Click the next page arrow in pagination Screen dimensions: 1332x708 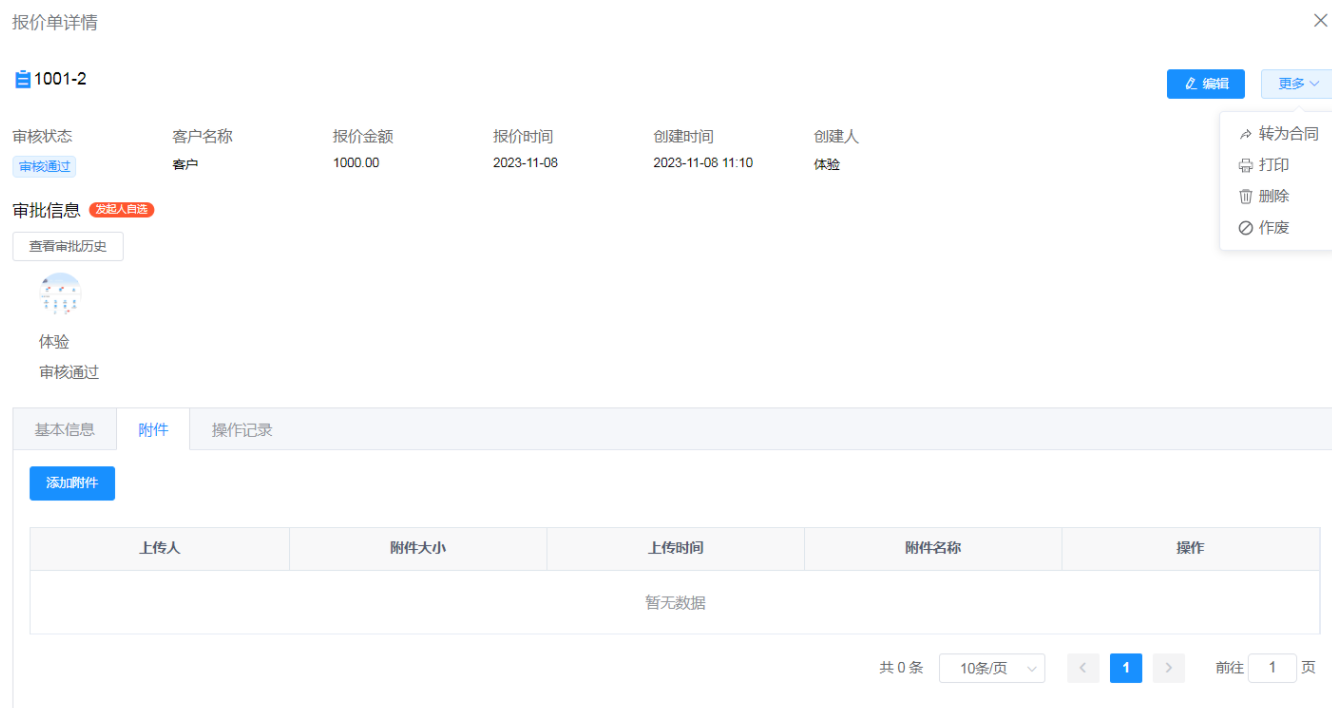click(1168, 668)
